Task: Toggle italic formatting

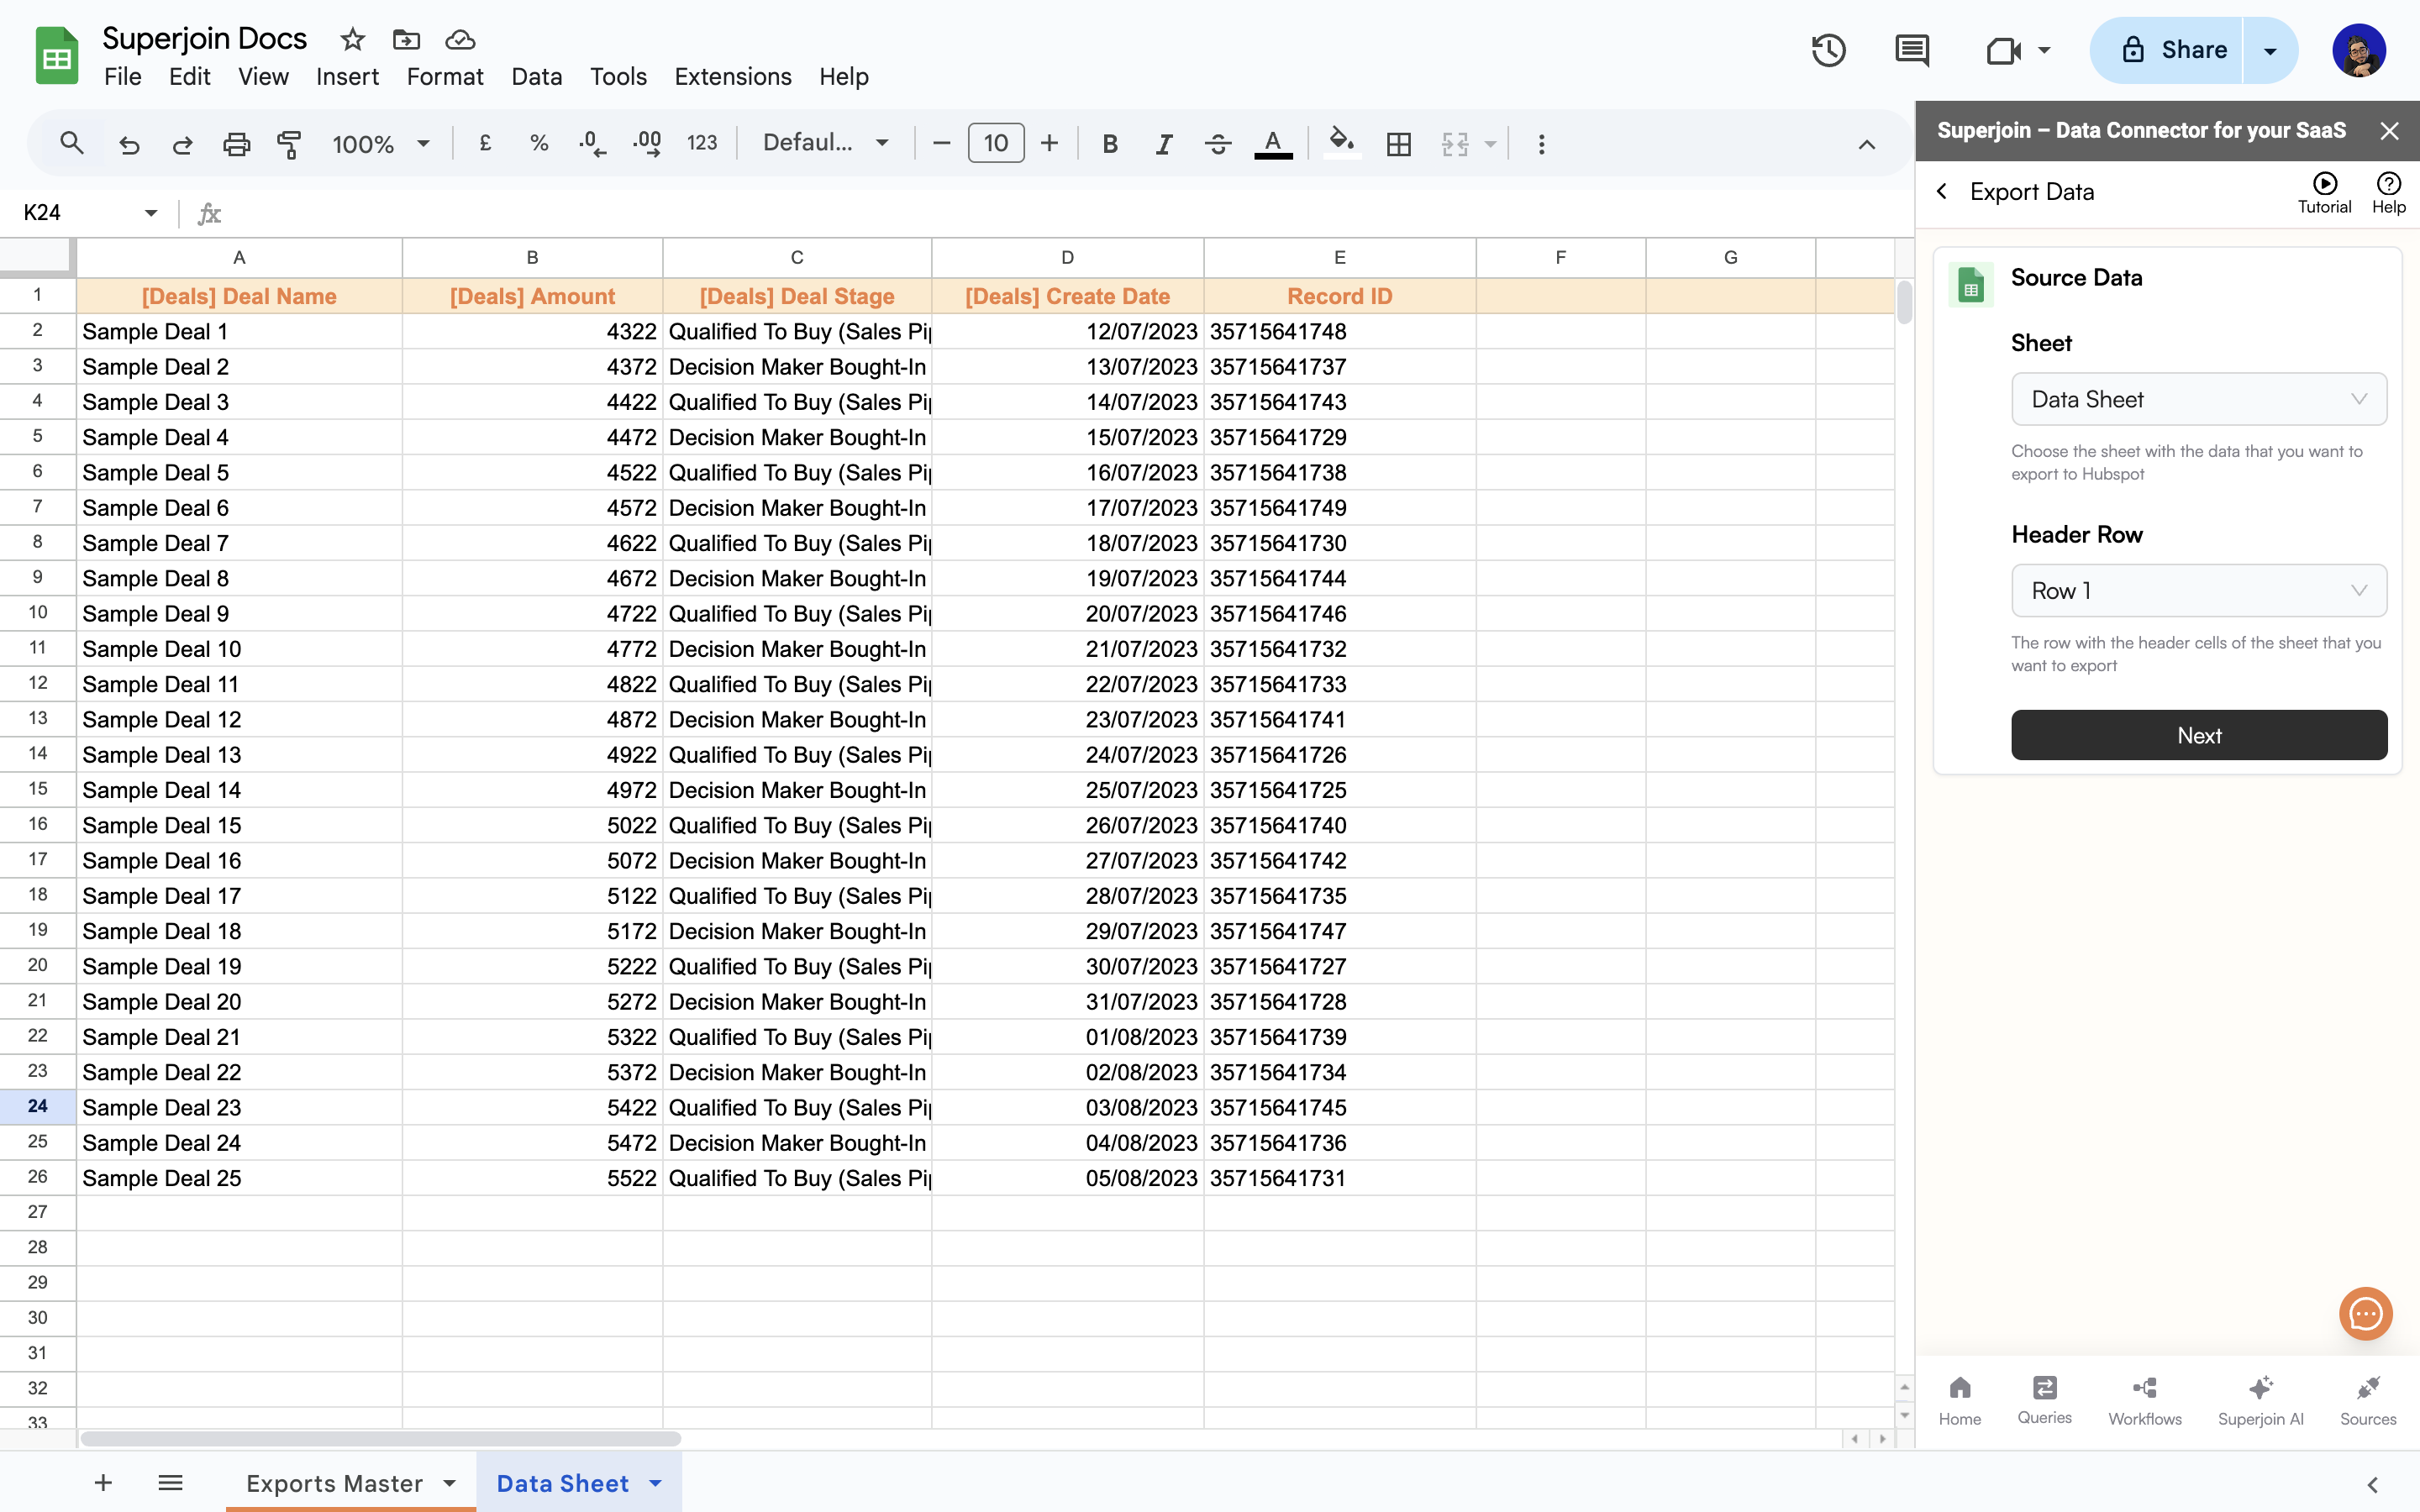Action: [1163, 144]
